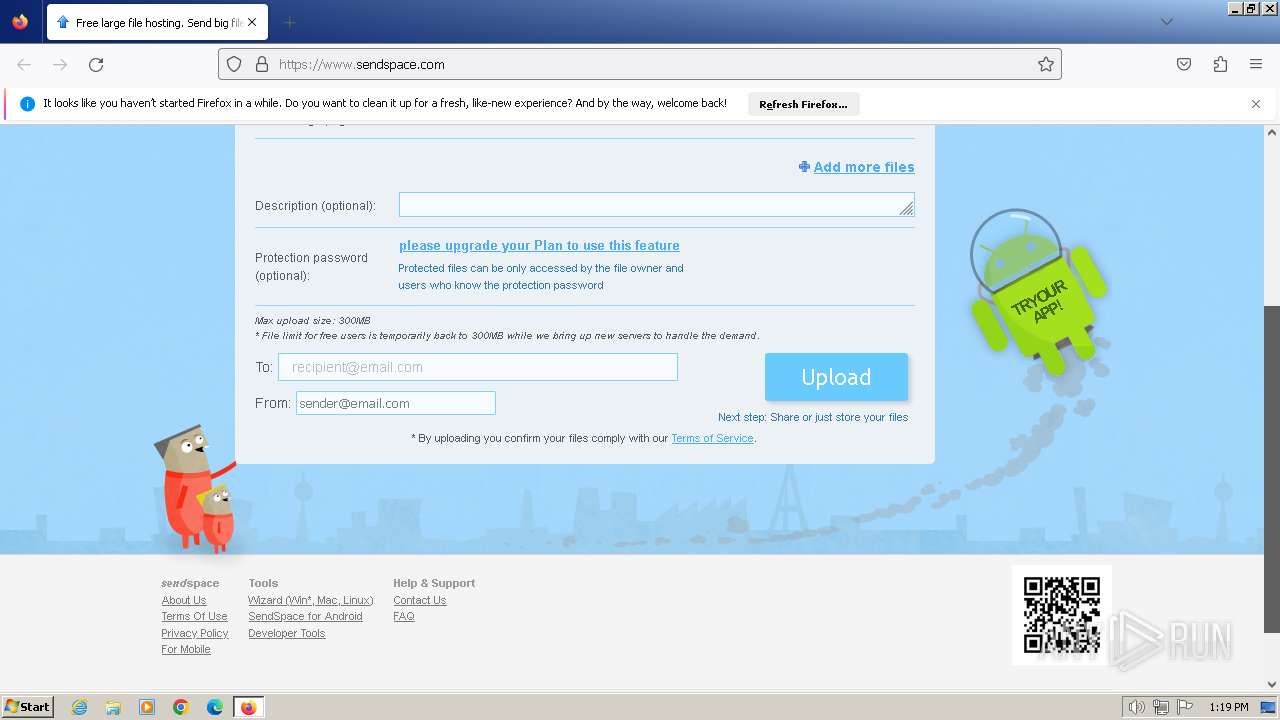Viewport: 1280px width, 720px height.
Task: Click Add more files link
Action: pos(864,167)
